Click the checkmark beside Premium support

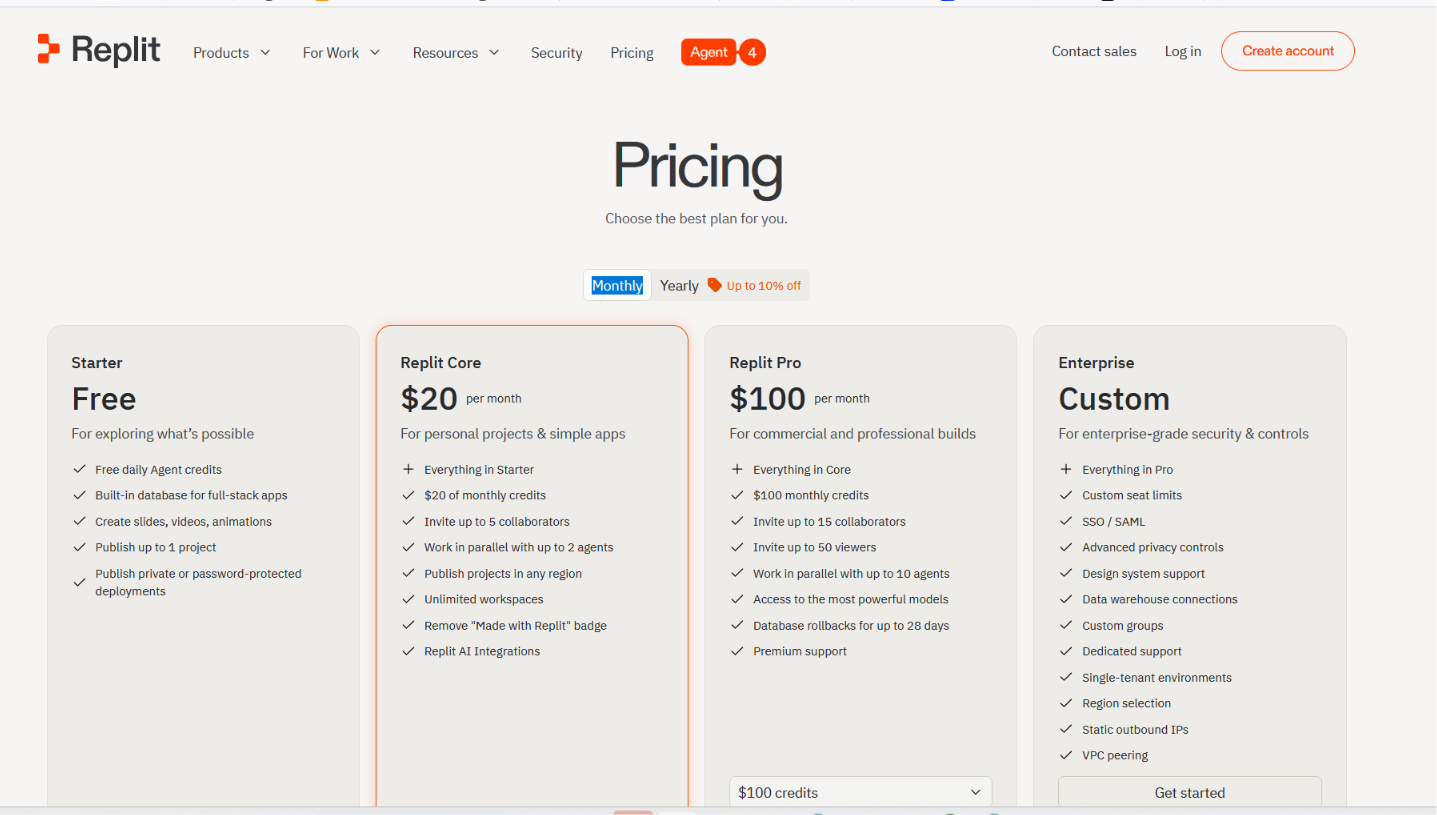pos(737,651)
